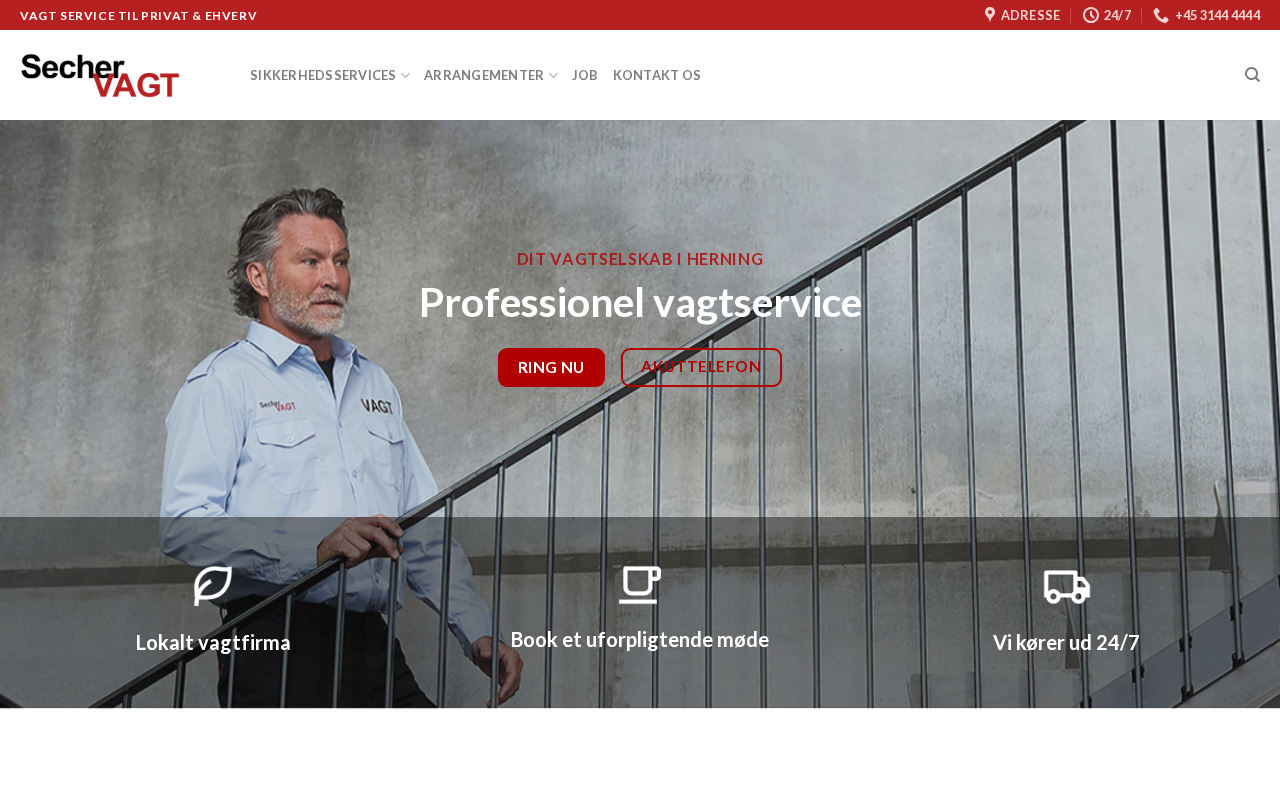Image resolution: width=1280 pixels, height=800 pixels.
Task: Click the Akuttelefon outlined button
Action: click(701, 367)
